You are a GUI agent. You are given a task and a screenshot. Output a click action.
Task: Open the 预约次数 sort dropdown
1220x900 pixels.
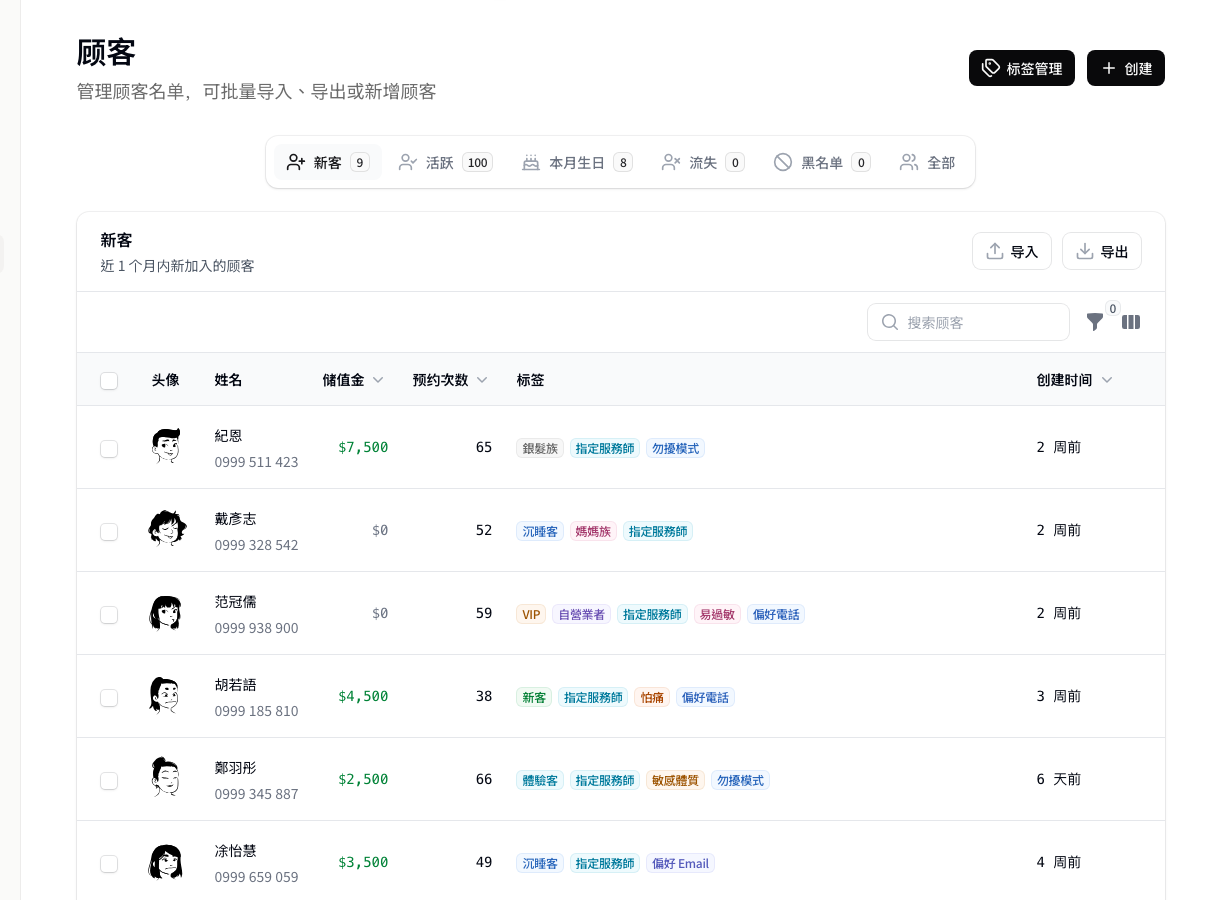(x=481, y=380)
